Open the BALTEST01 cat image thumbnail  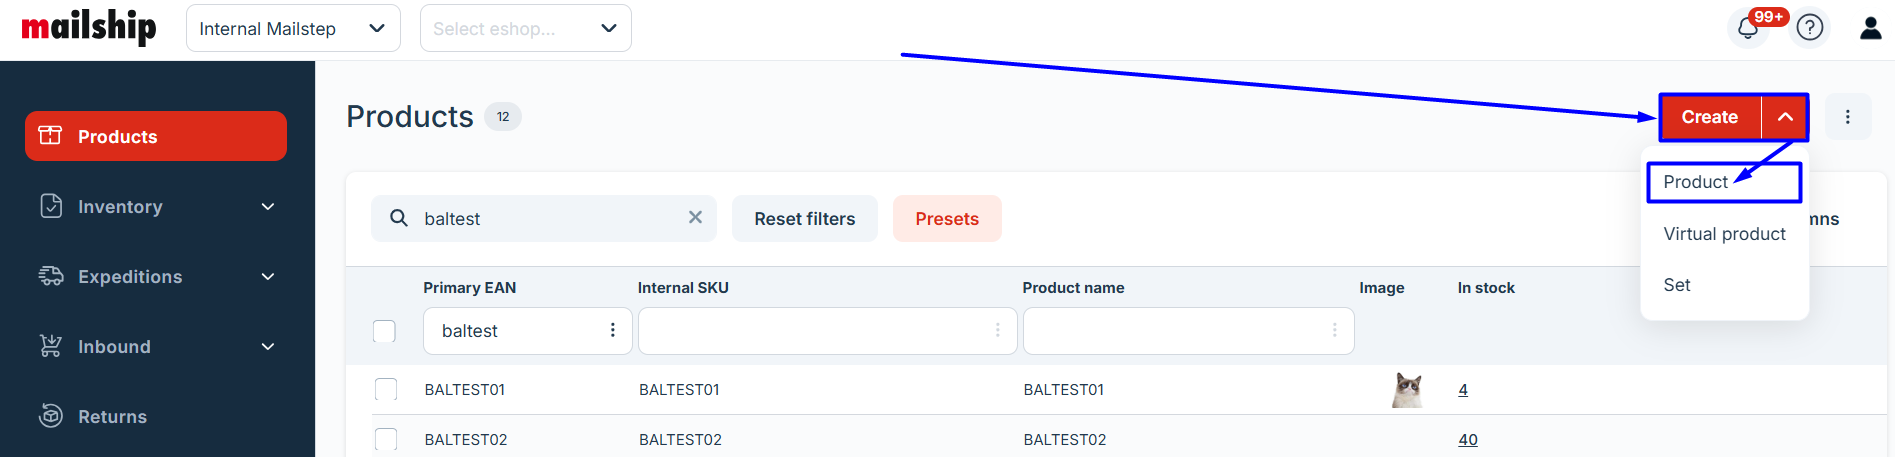1407,389
